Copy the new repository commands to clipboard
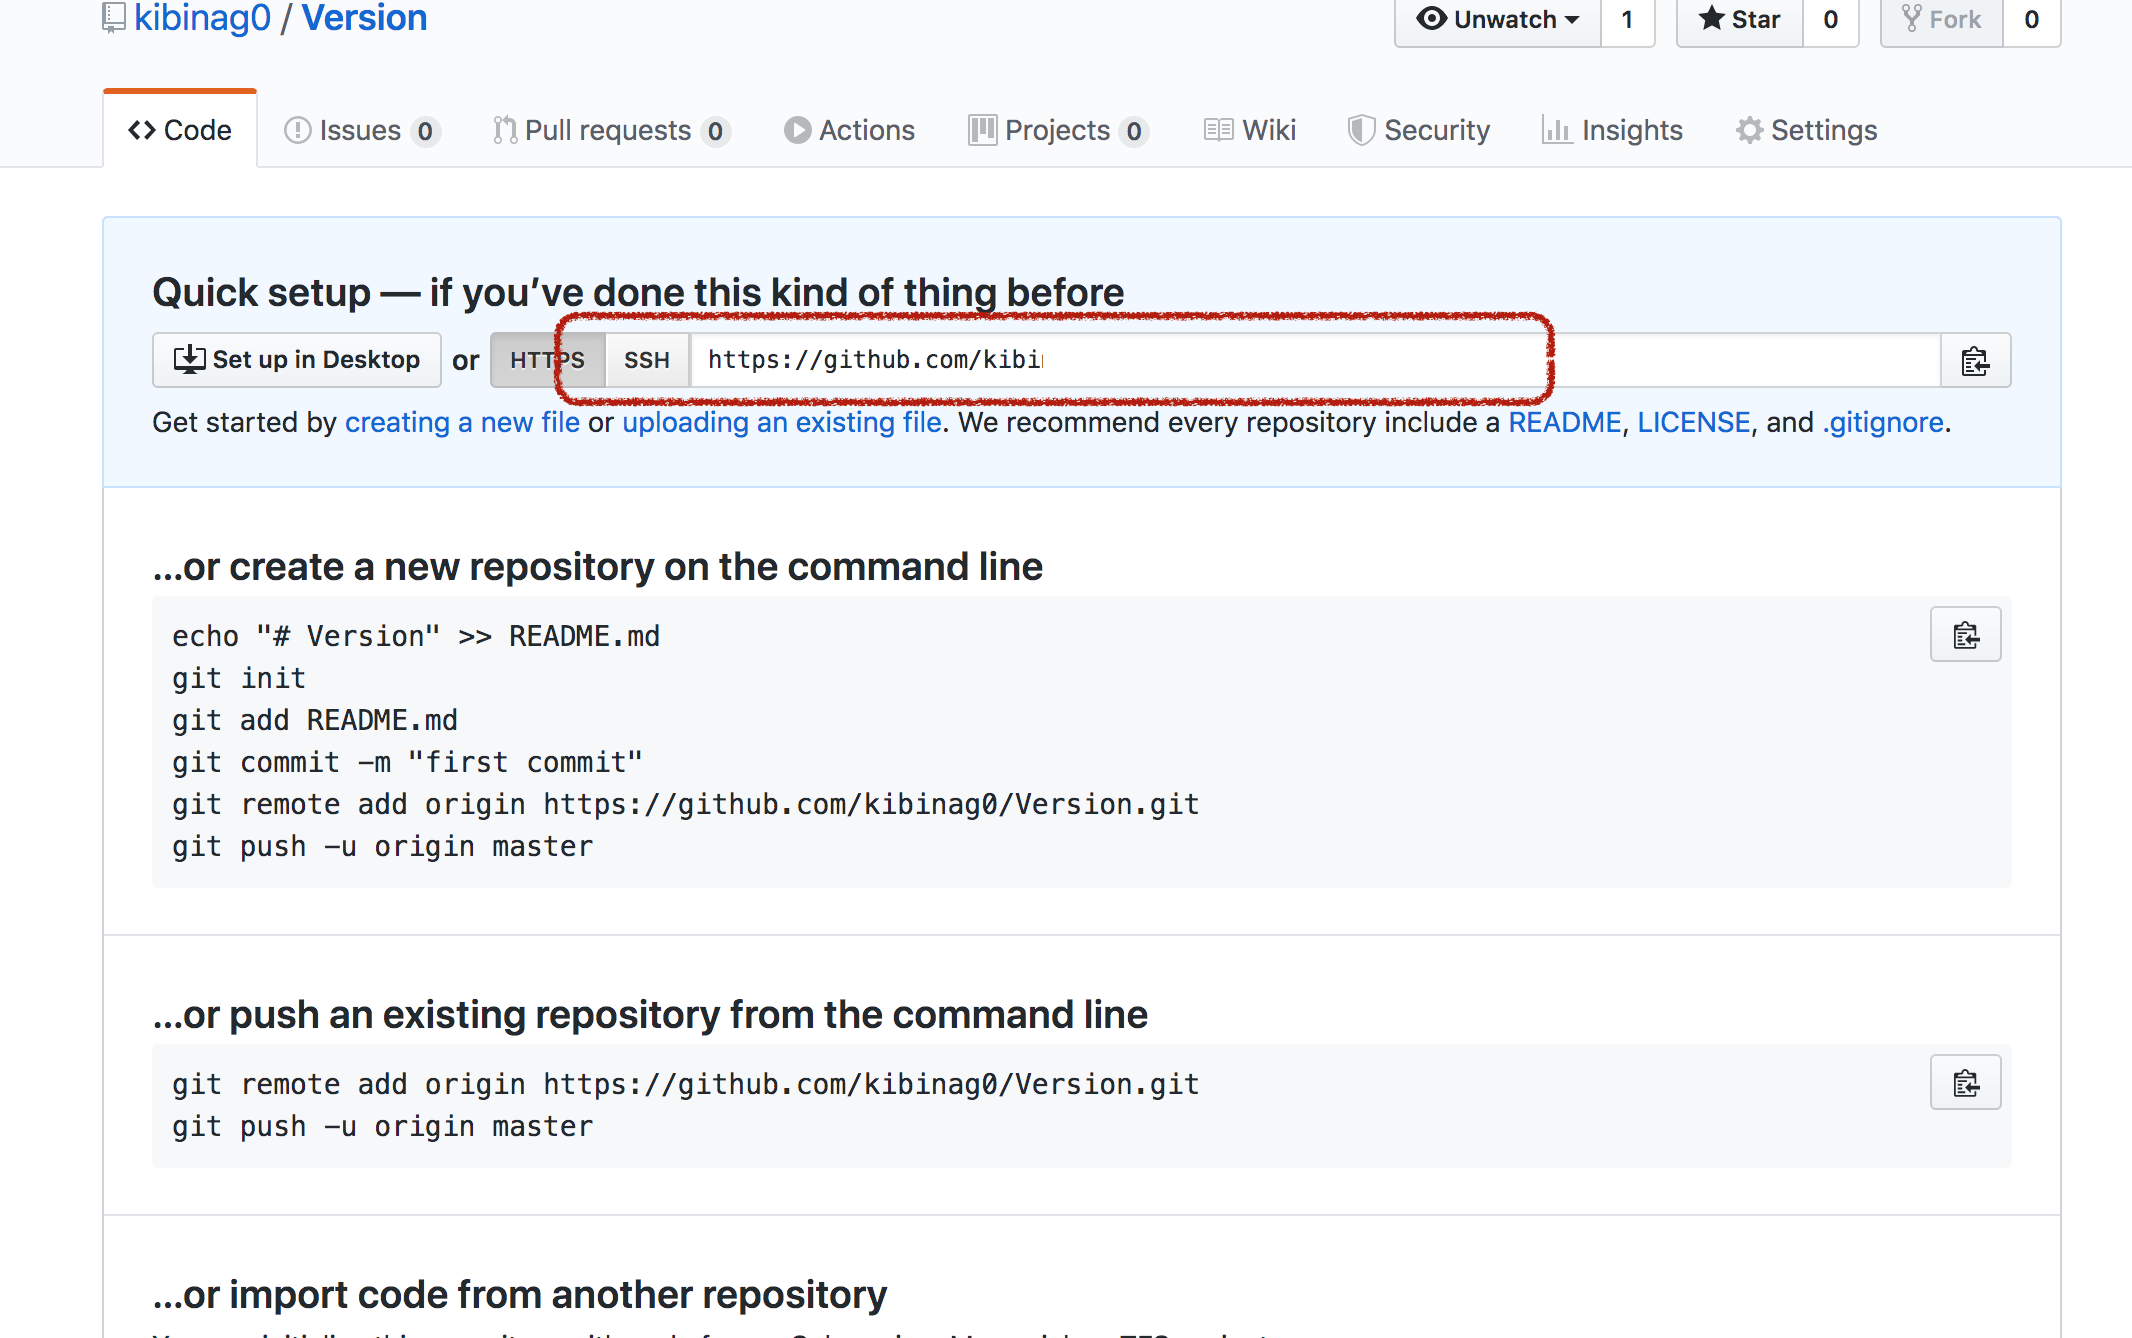 (x=1965, y=634)
